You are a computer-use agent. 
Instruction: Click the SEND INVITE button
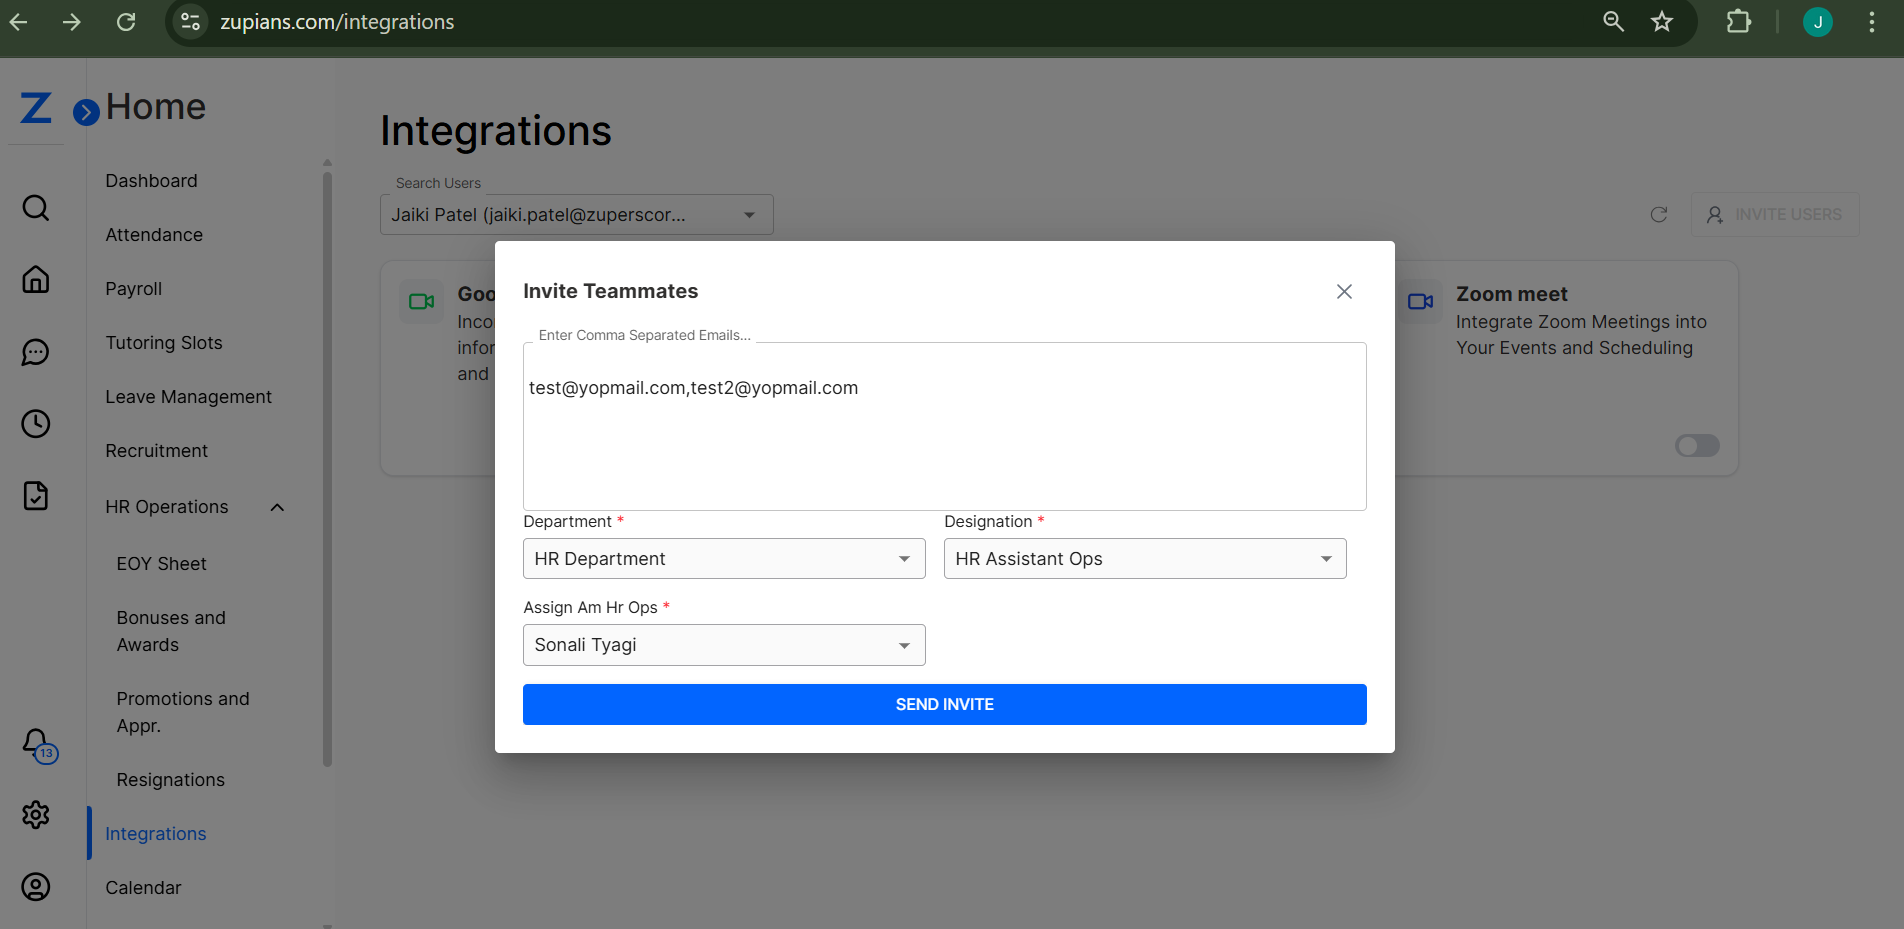(944, 704)
